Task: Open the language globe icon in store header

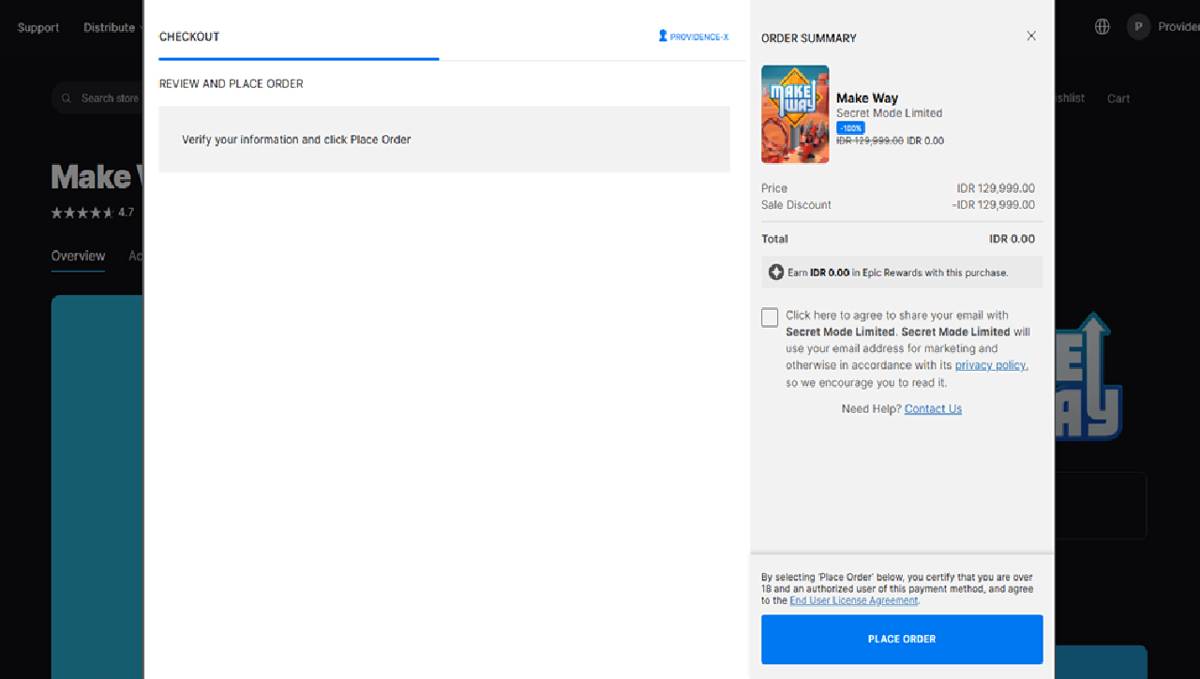Action: point(1102,27)
